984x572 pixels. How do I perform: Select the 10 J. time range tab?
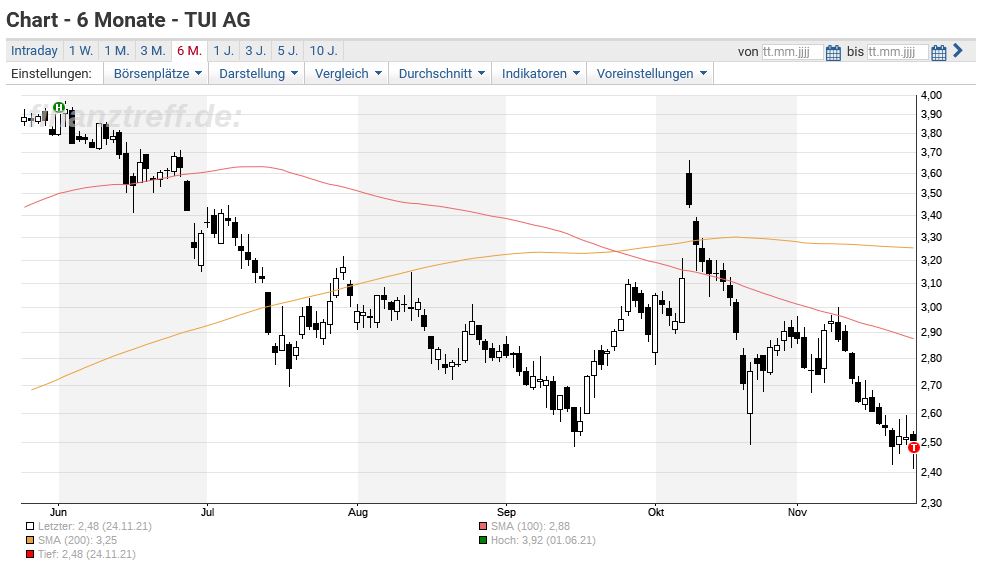tap(324, 51)
